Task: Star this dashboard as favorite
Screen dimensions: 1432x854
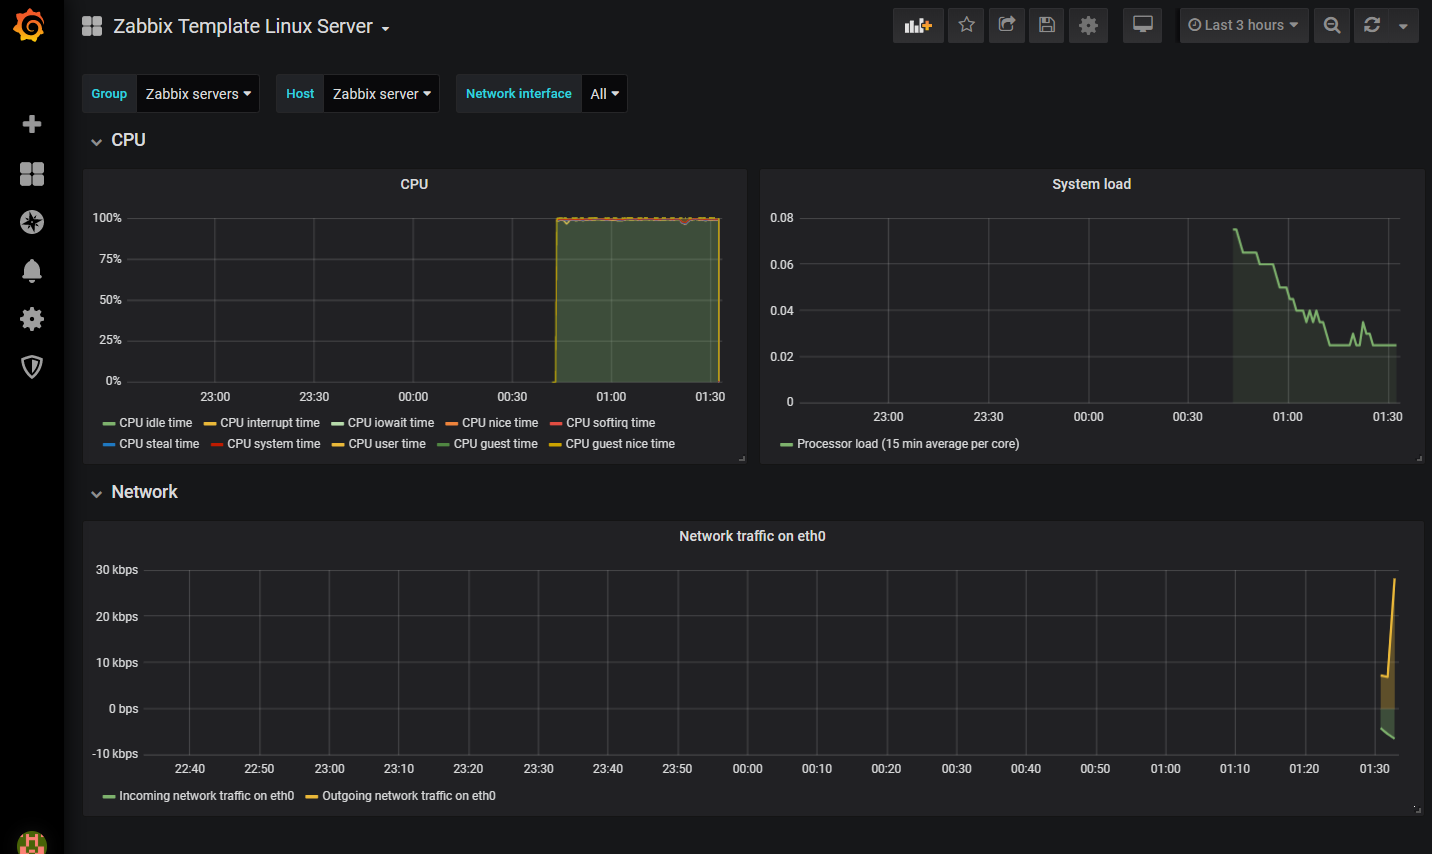Action: [966, 26]
